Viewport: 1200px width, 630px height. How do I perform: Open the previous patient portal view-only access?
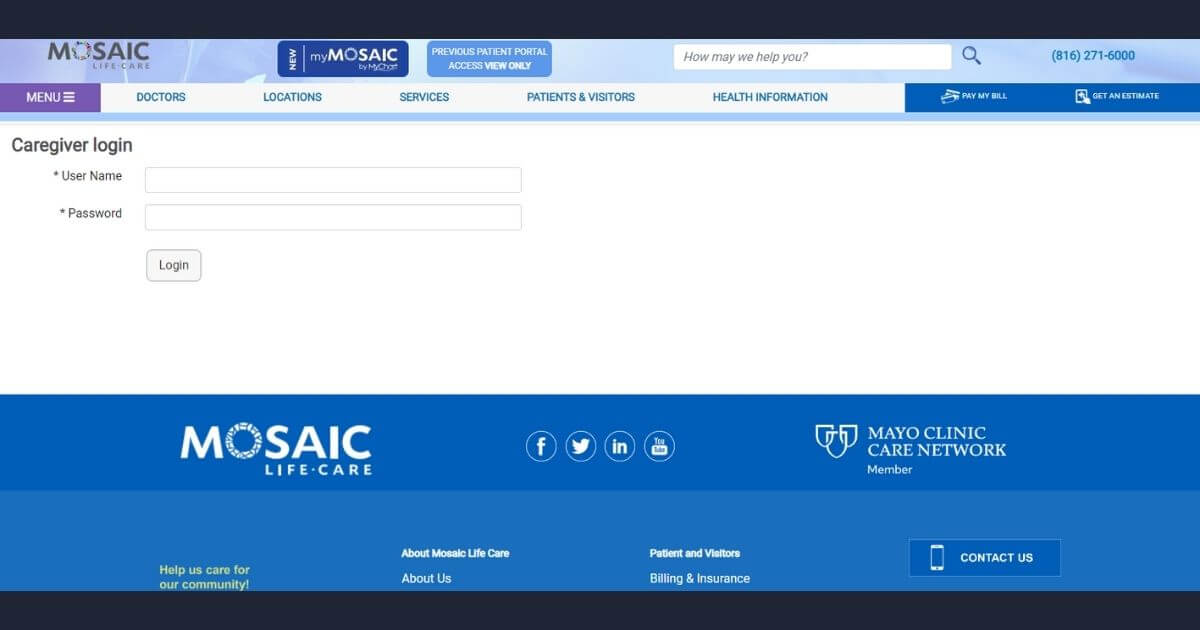489,59
